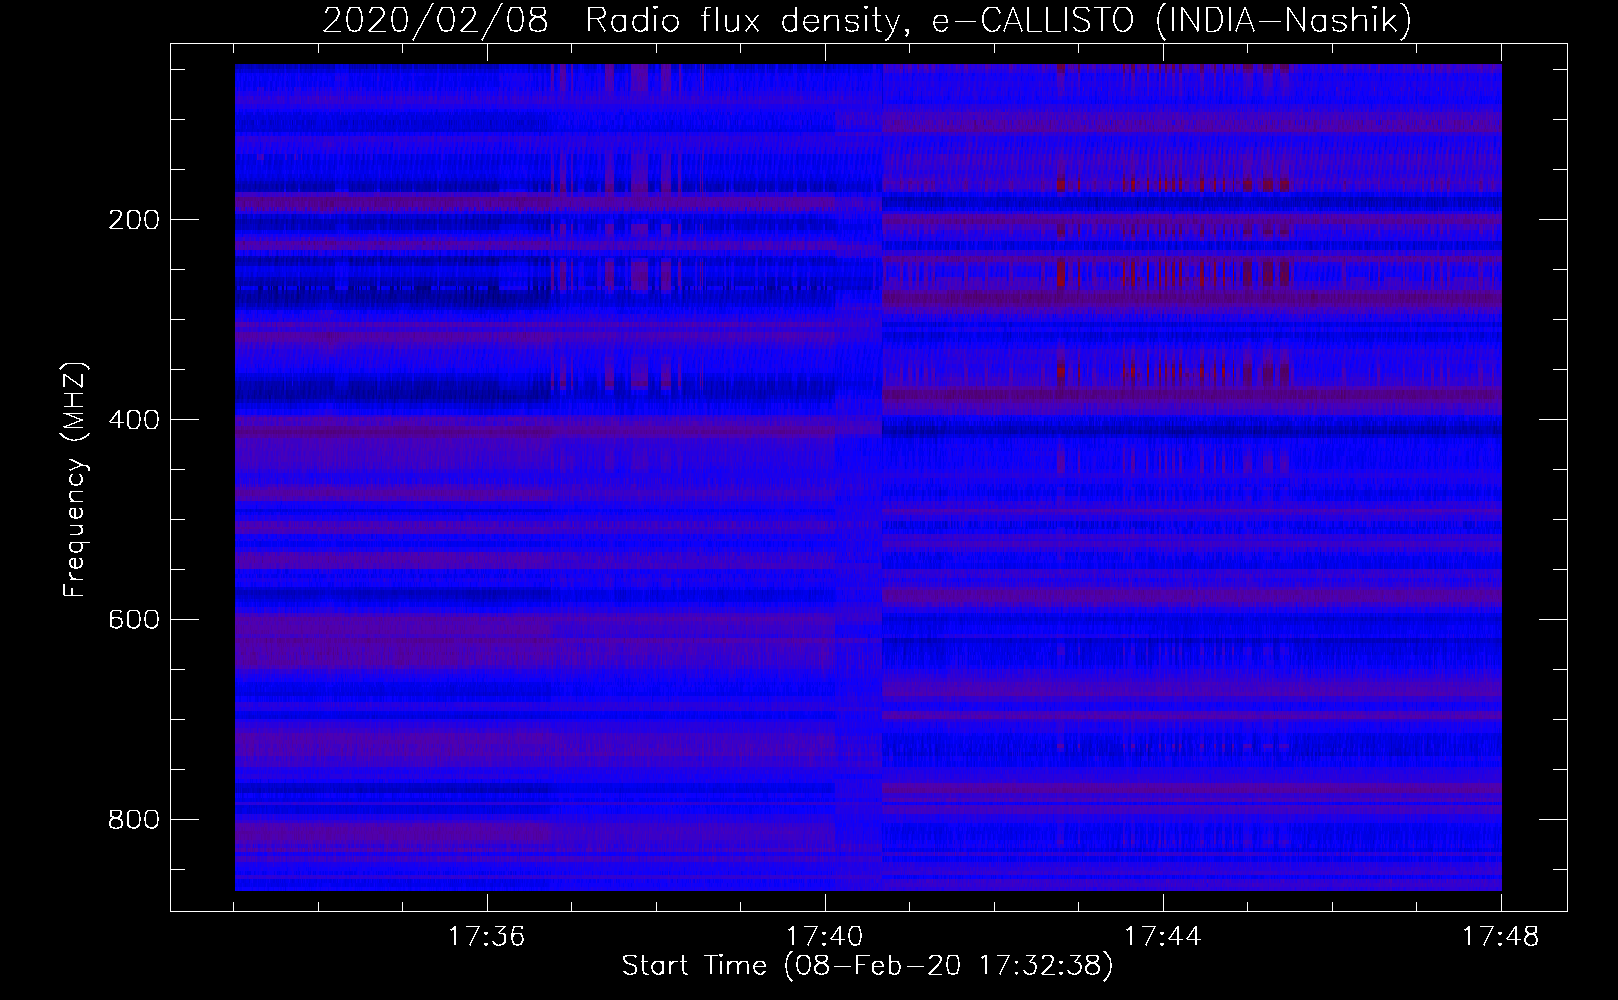This screenshot has width=1618, height=1000.
Task: Click the '17:36' time tick label
Action: 487,937
